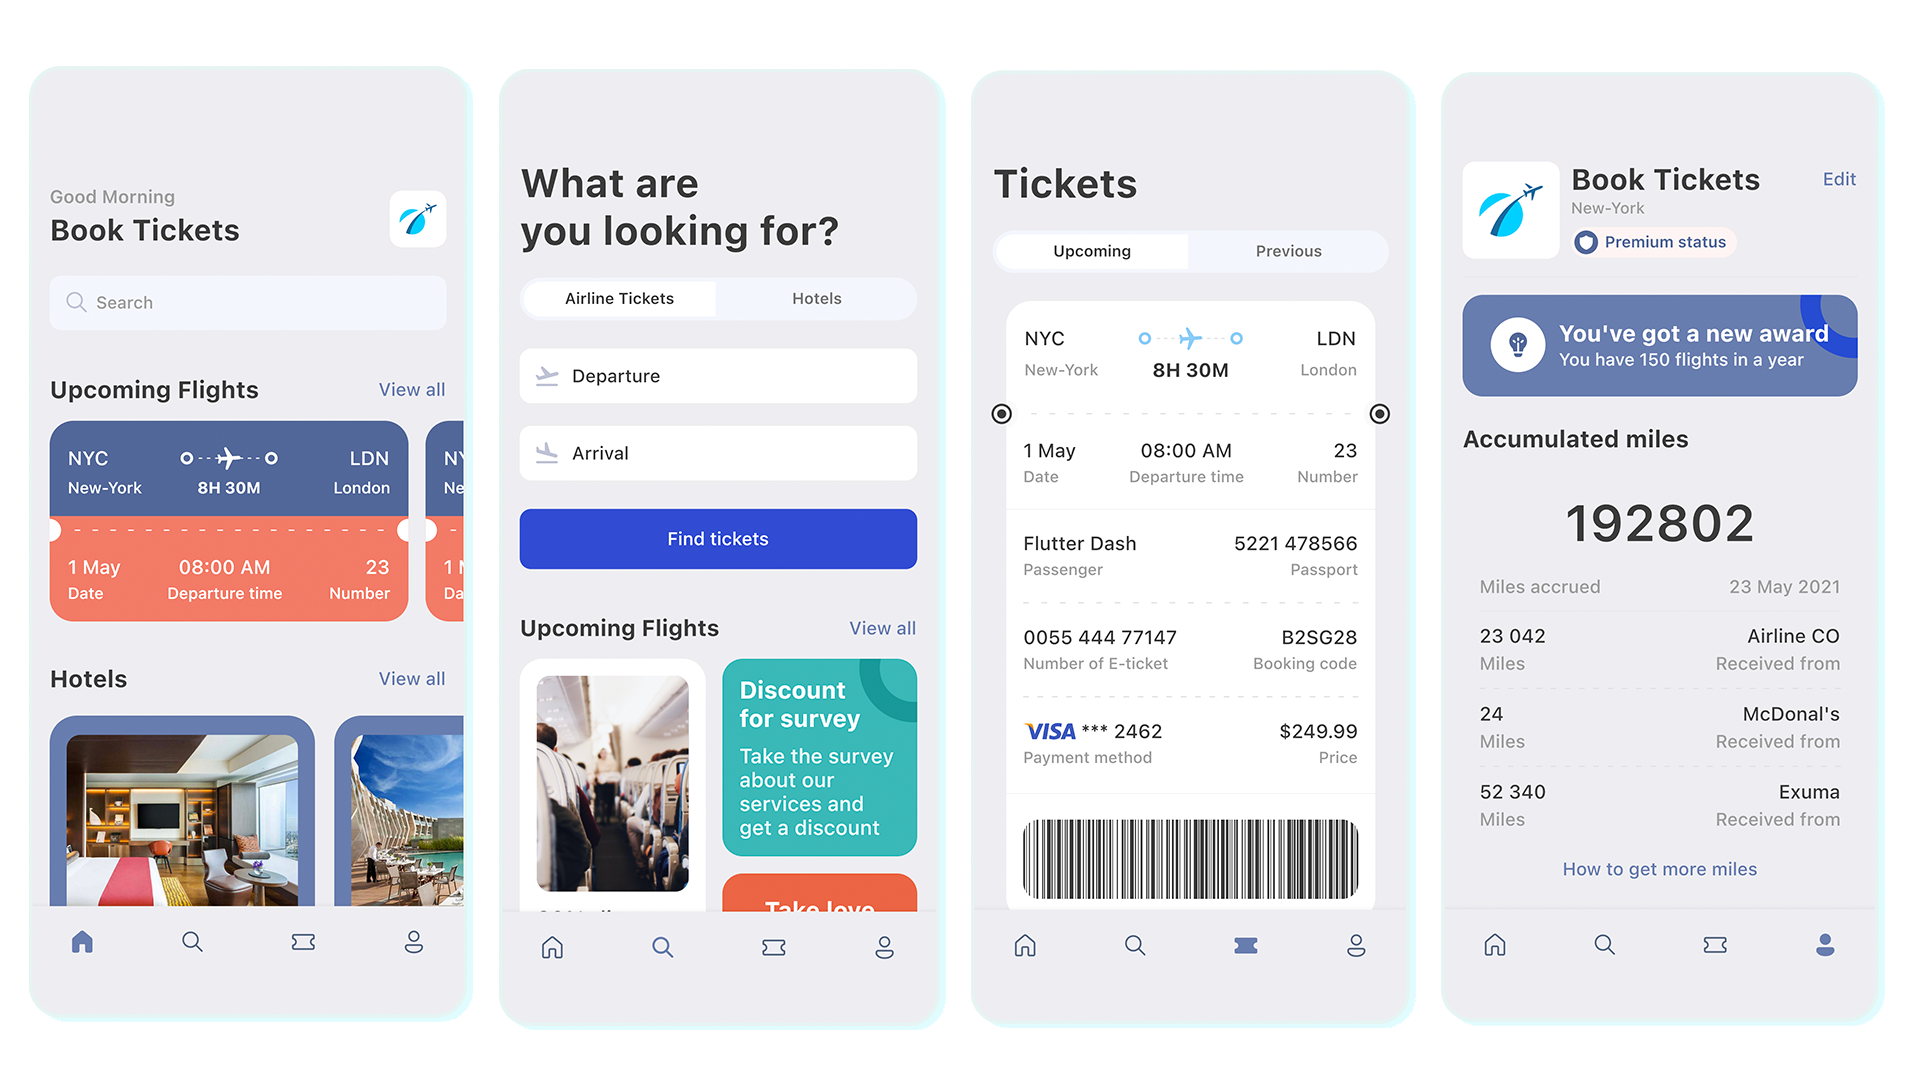Screen dimensions: 1920x1080
Task: Click Find tickets button
Action: click(x=719, y=538)
